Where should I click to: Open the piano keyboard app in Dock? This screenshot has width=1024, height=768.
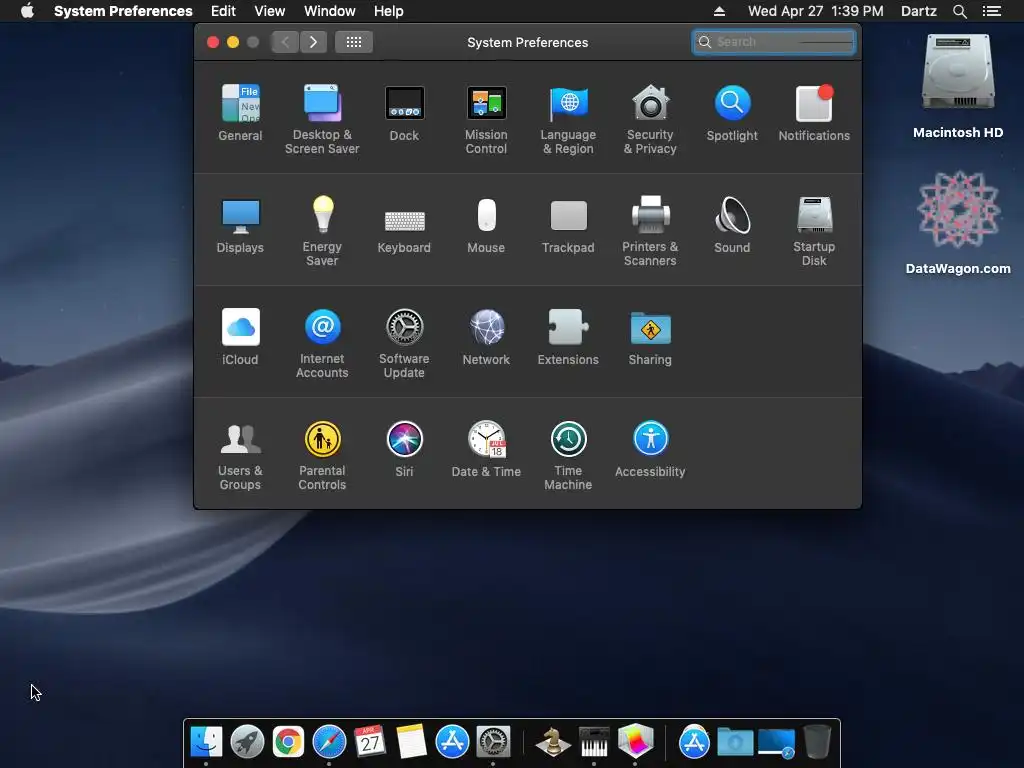[x=594, y=742]
